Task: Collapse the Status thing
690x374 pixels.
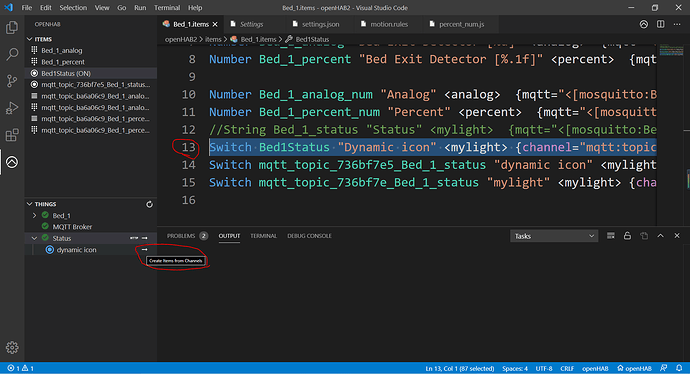Action: tap(34, 238)
